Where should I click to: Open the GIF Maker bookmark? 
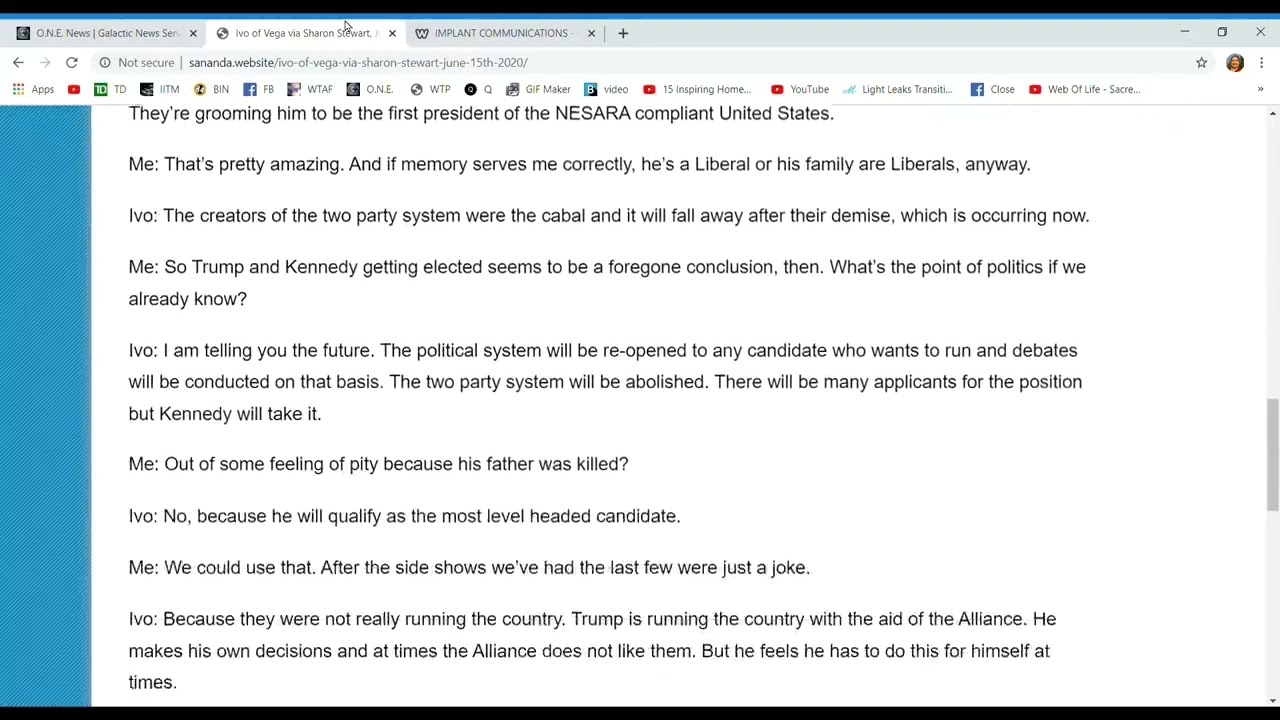tap(538, 89)
